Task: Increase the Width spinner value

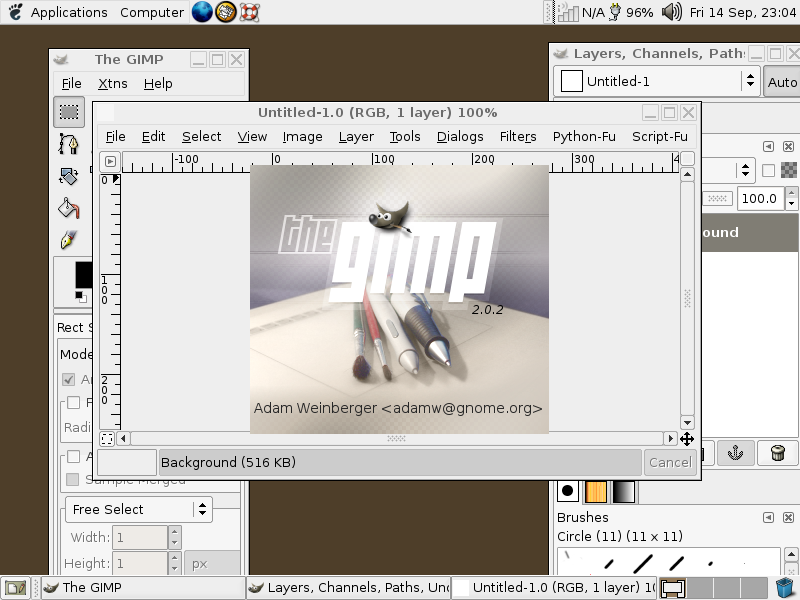Action: click(174, 531)
